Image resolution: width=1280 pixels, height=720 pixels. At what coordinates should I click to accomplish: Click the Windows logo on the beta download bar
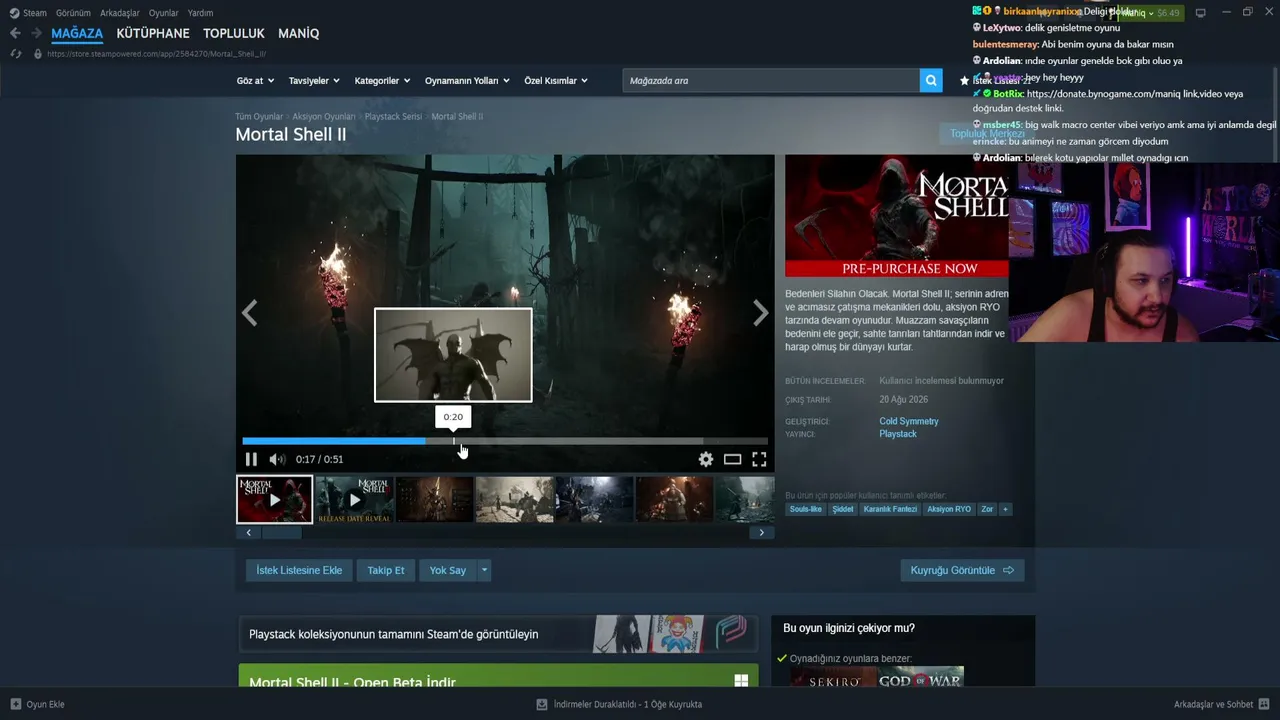(741, 681)
